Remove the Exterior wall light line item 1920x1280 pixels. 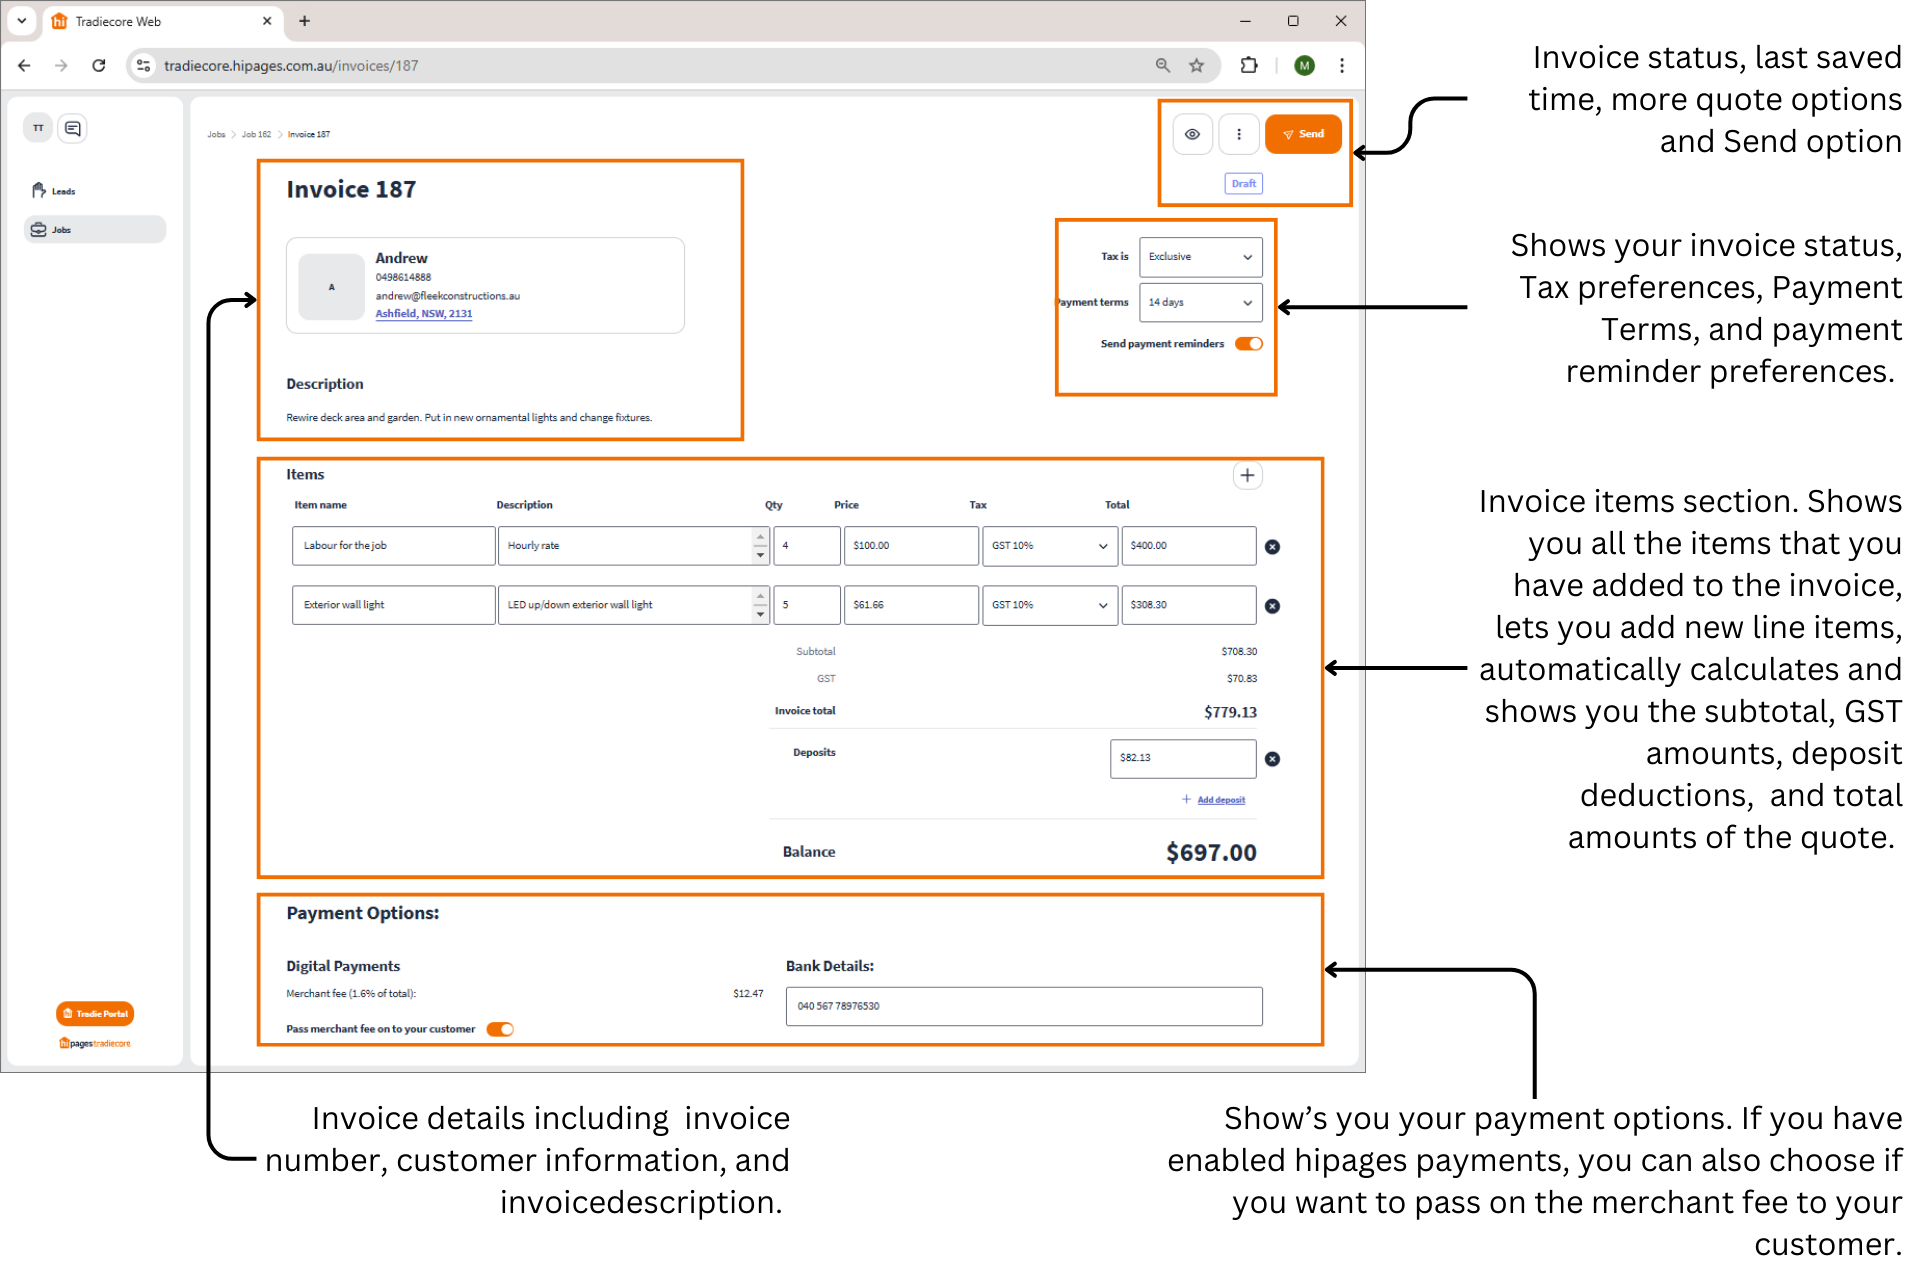pyautogui.click(x=1272, y=606)
